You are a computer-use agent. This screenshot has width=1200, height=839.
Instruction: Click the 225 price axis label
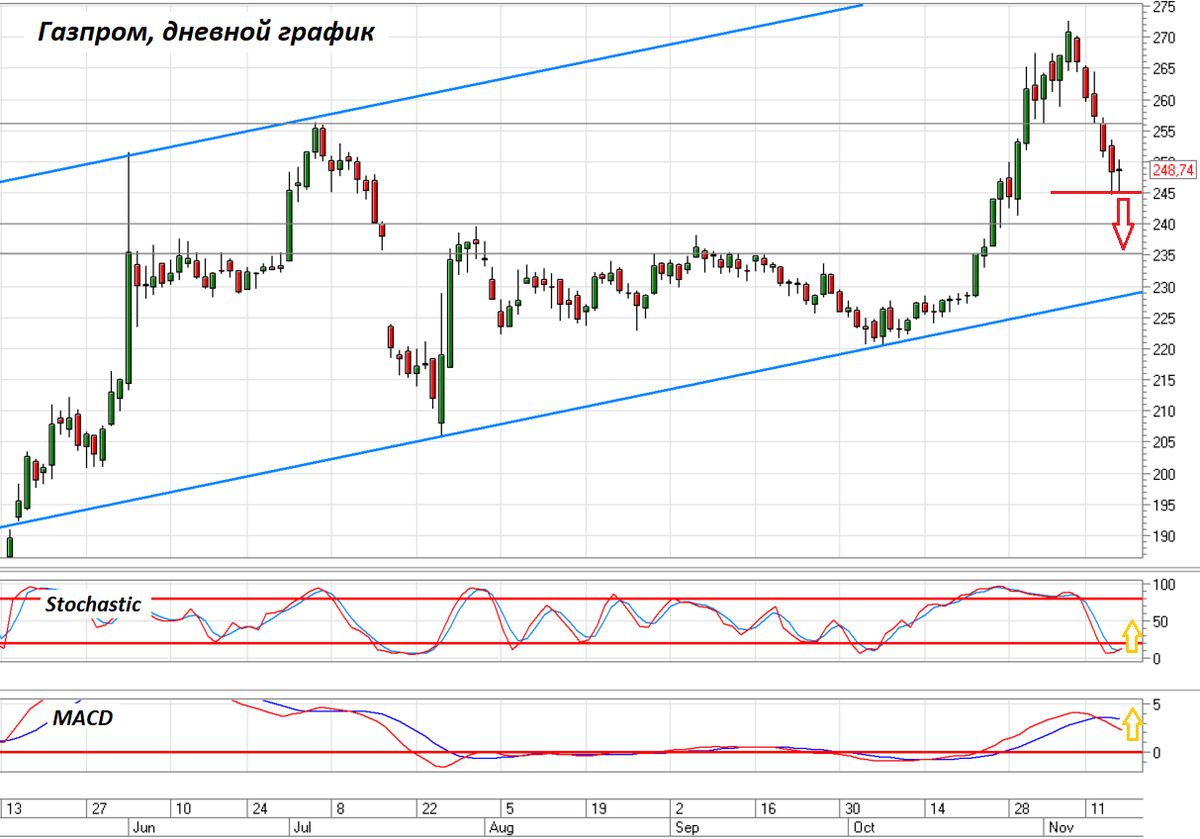[x=1163, y=318]
